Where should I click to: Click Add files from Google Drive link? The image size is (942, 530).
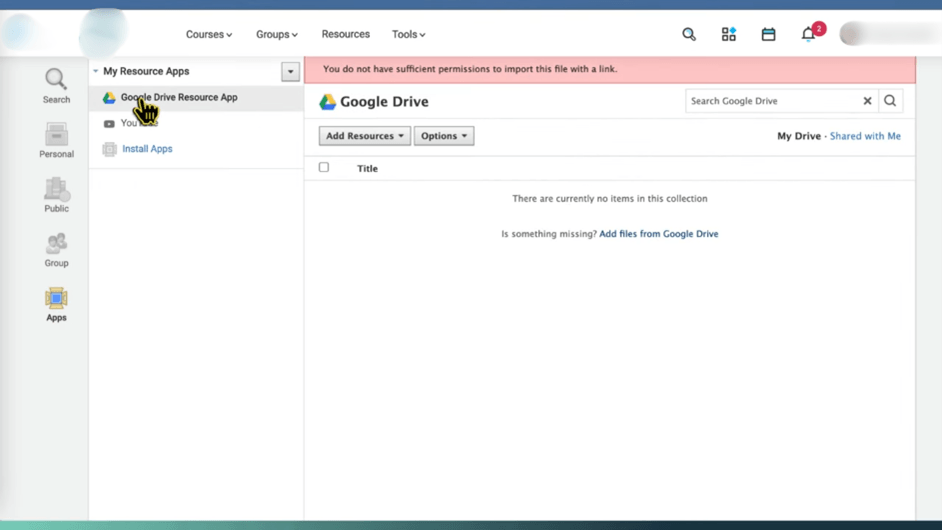(x=658, y=234)
